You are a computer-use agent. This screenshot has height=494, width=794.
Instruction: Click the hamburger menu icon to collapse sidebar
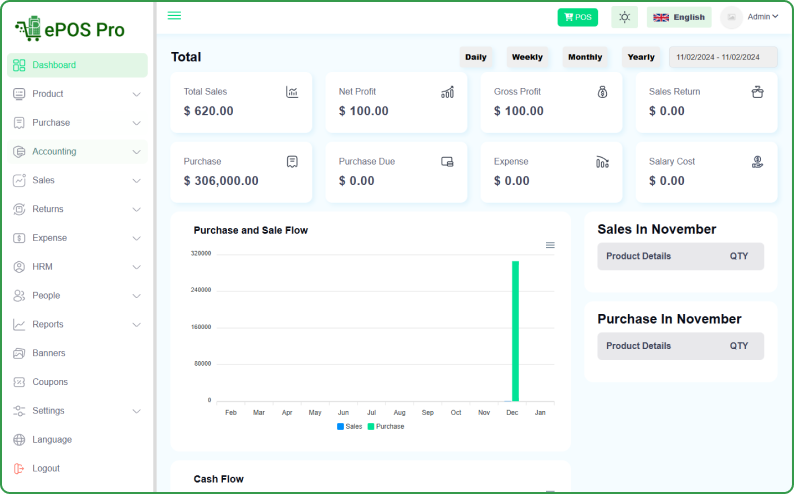pos(174,16)
